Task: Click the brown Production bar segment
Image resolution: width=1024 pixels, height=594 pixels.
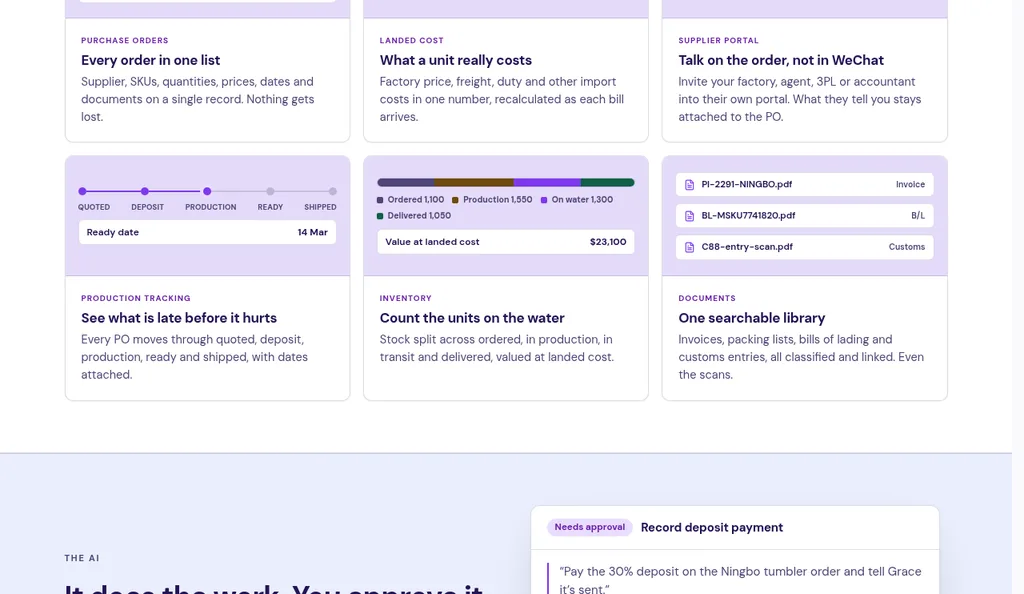Action: pyautogui.click(x=474, y=183)
